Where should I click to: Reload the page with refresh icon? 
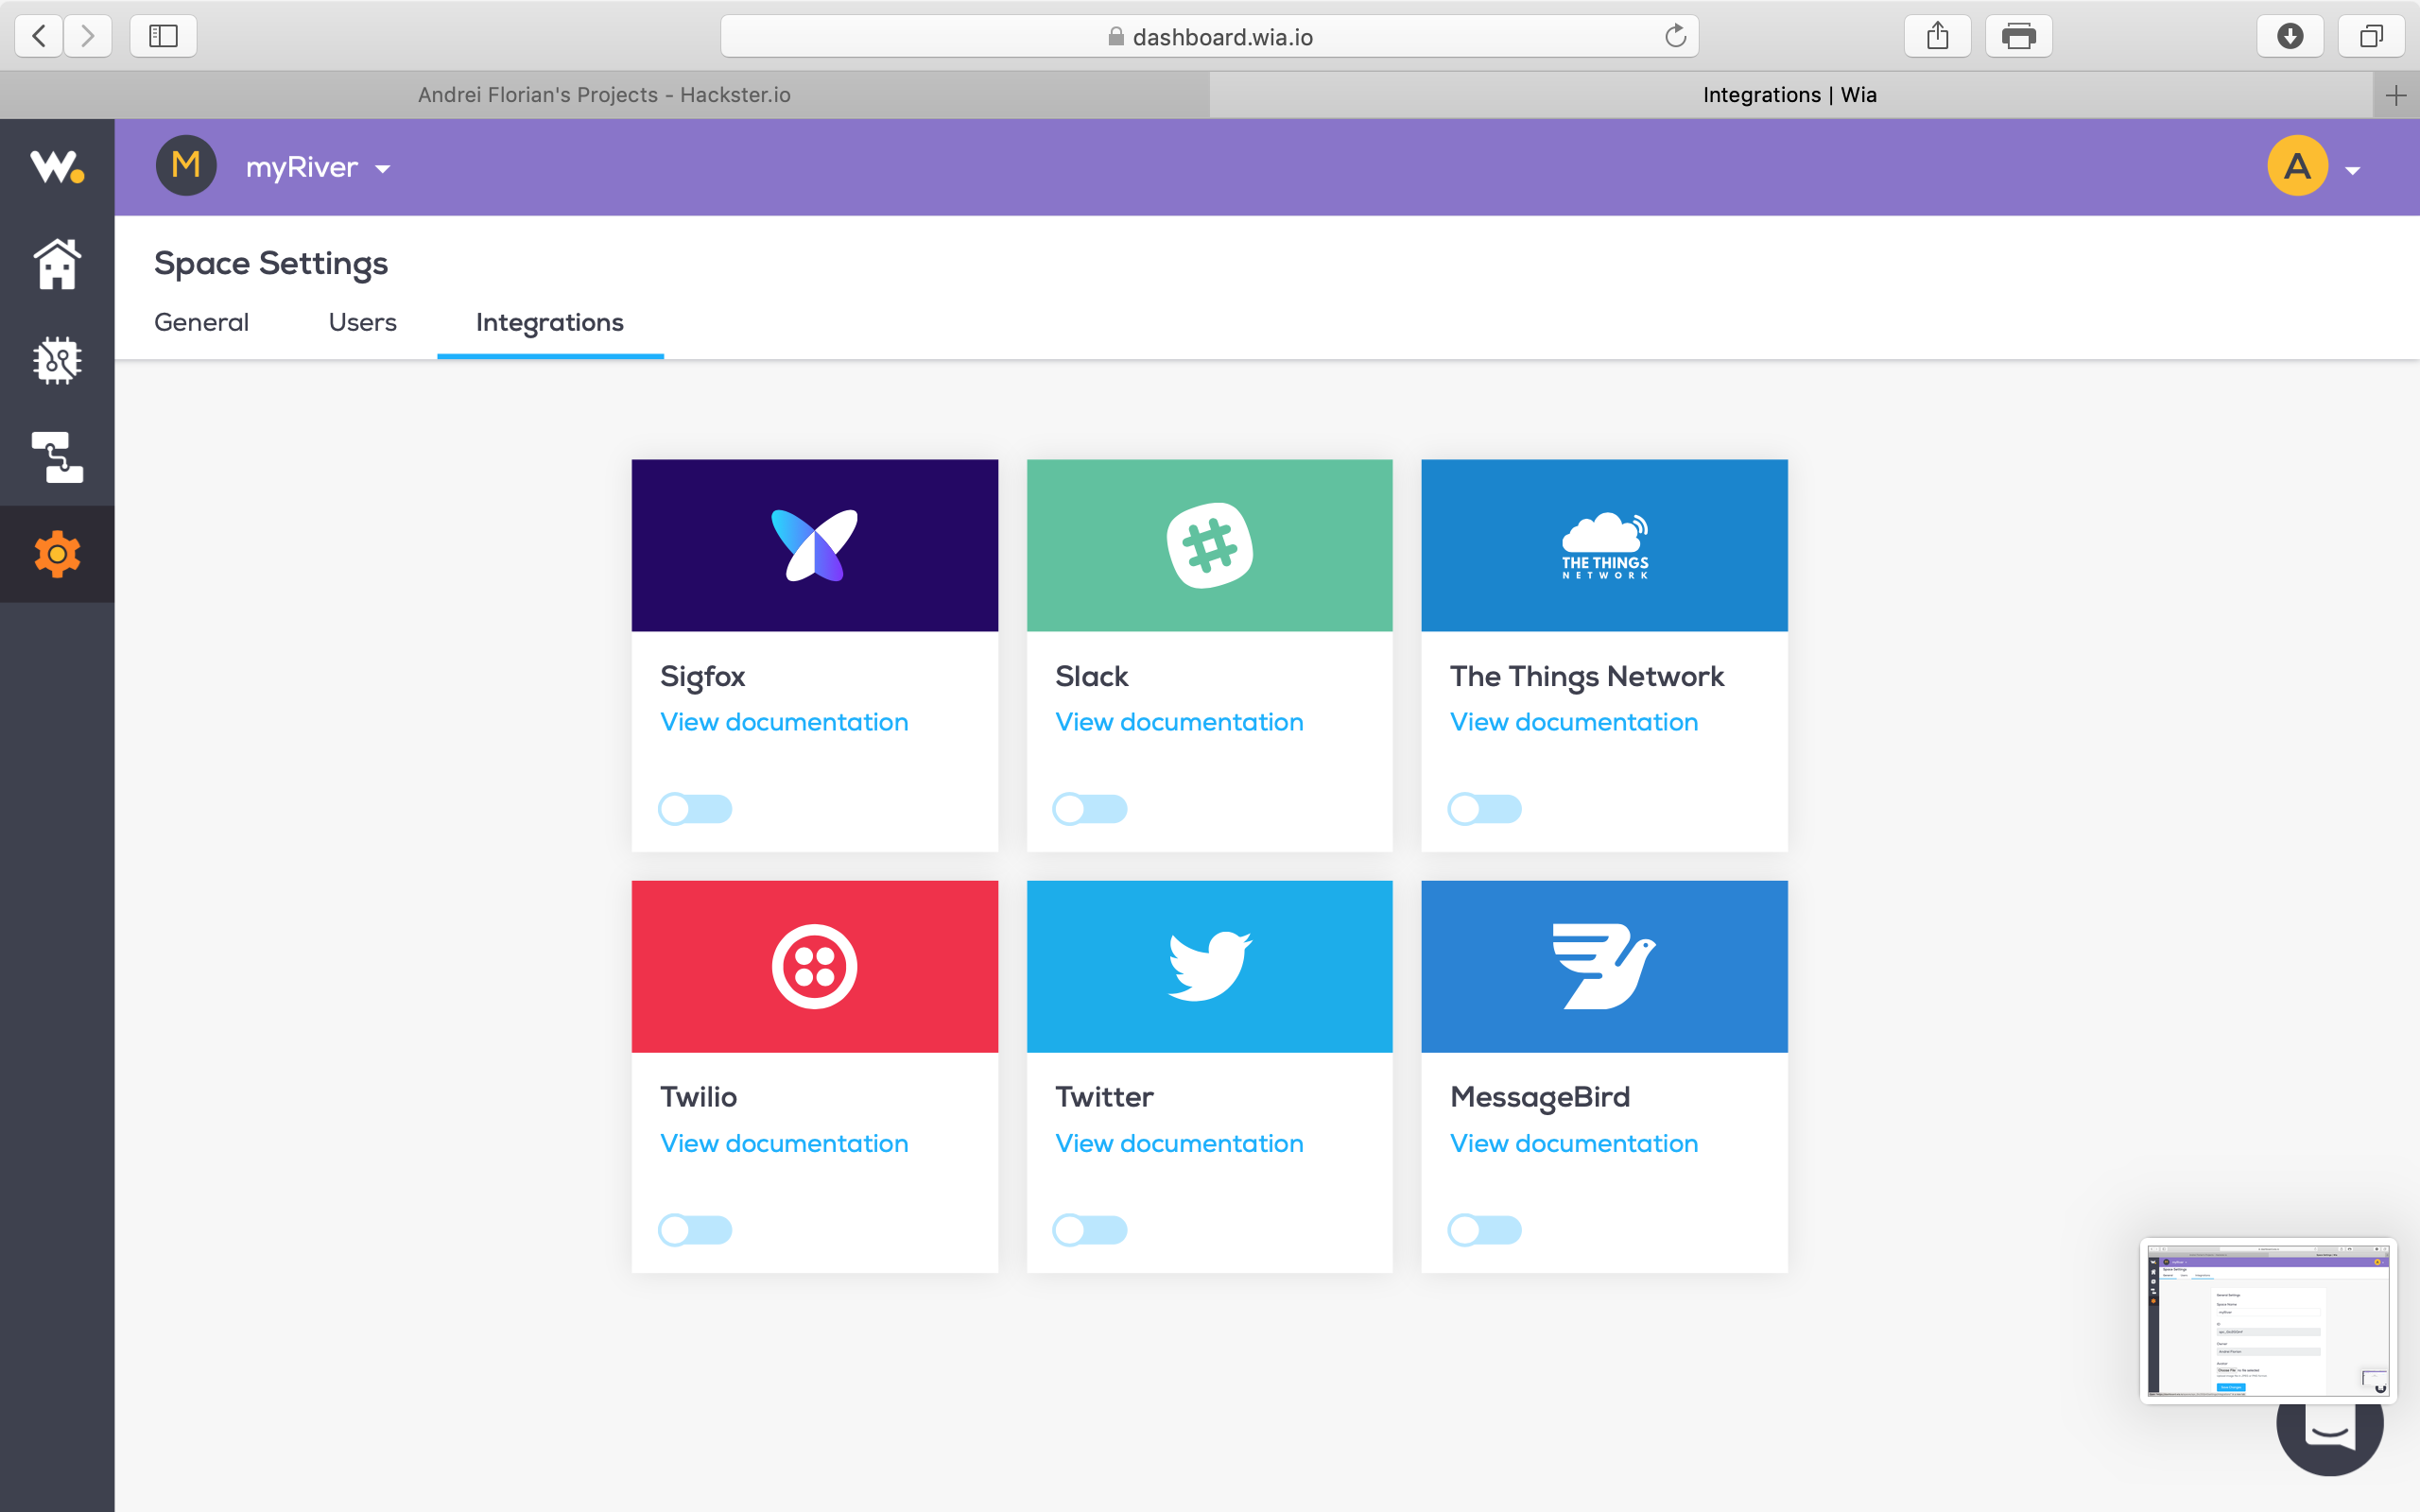click(1675, 37)
